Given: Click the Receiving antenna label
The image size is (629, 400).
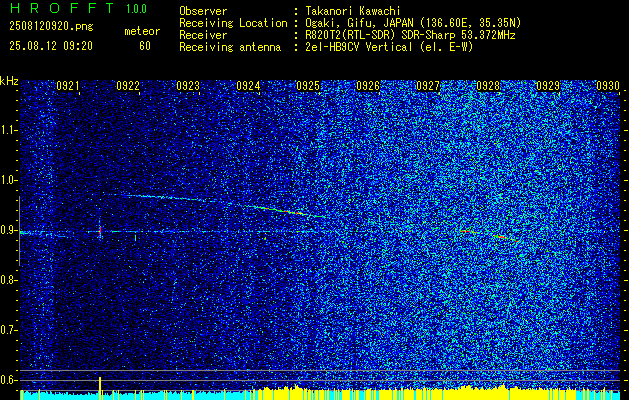Looking at the screenshot, I should click(230, 47).
